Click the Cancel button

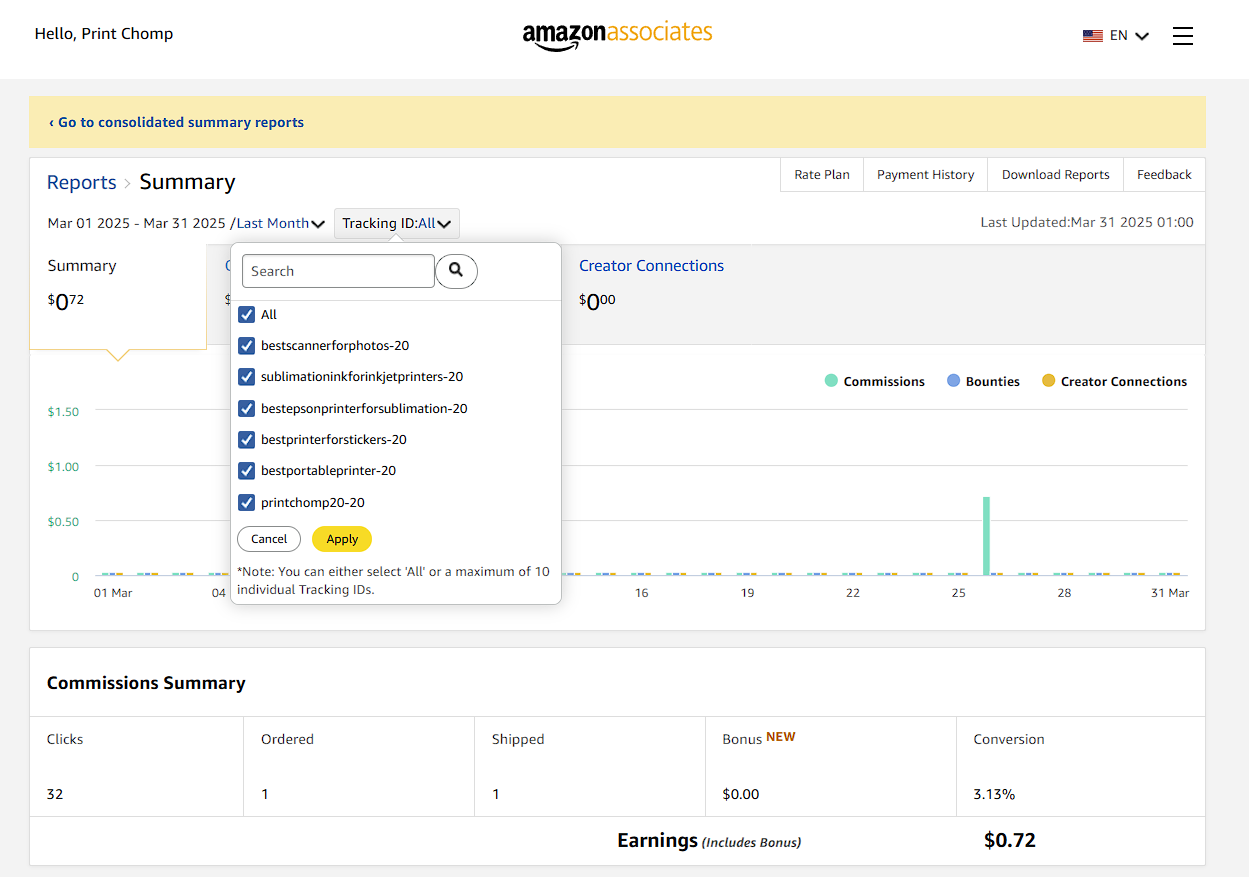click(269, 539)
